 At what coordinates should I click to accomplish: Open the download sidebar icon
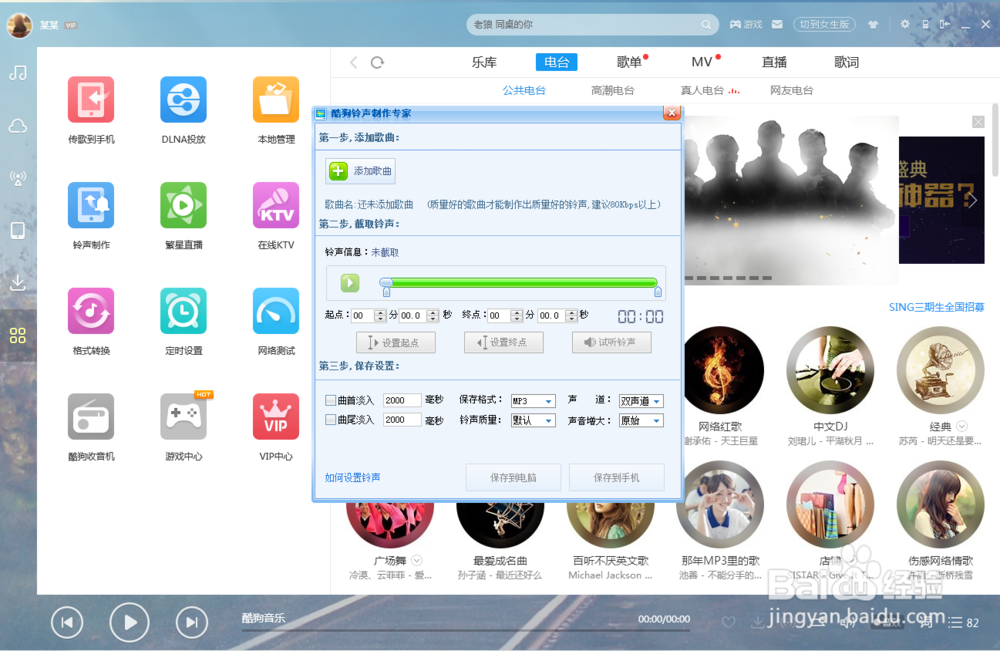pyautogui.click(x=18, y=282)
